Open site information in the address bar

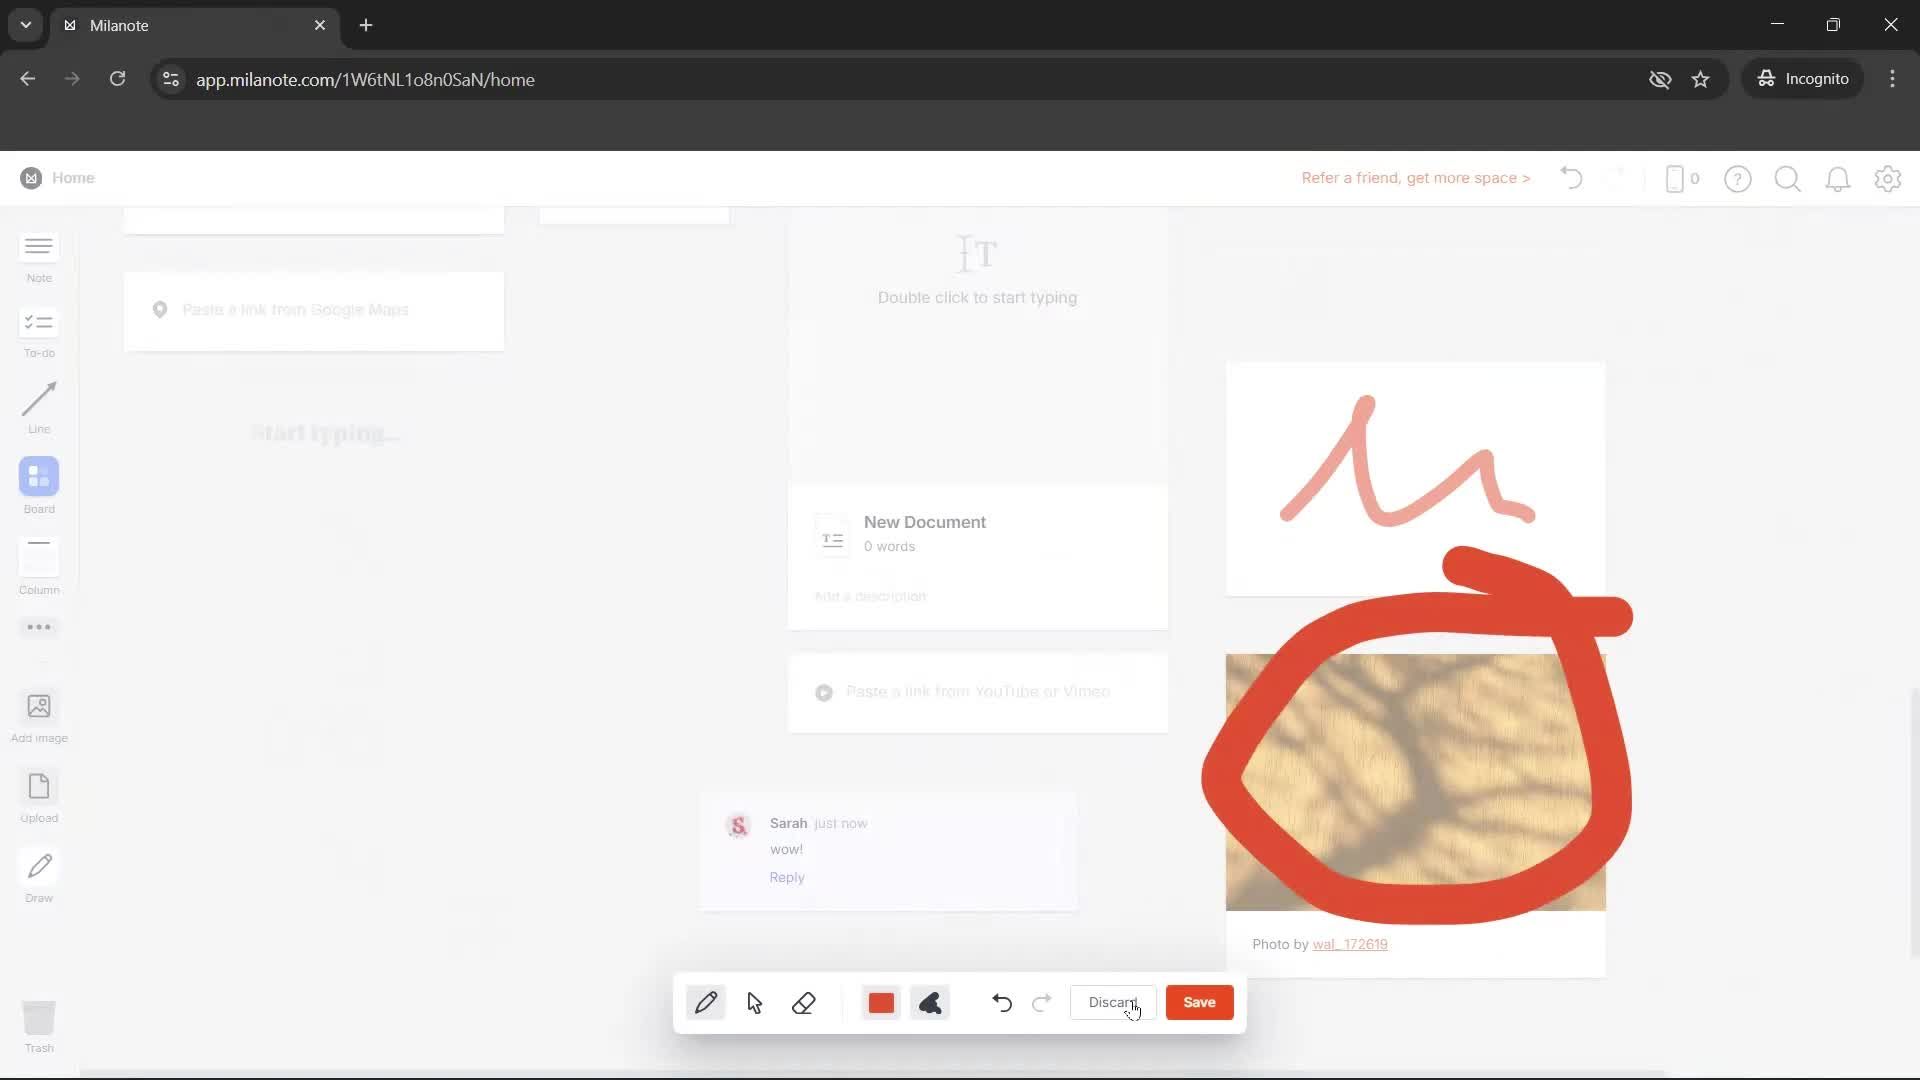click(x=170, y=80)
